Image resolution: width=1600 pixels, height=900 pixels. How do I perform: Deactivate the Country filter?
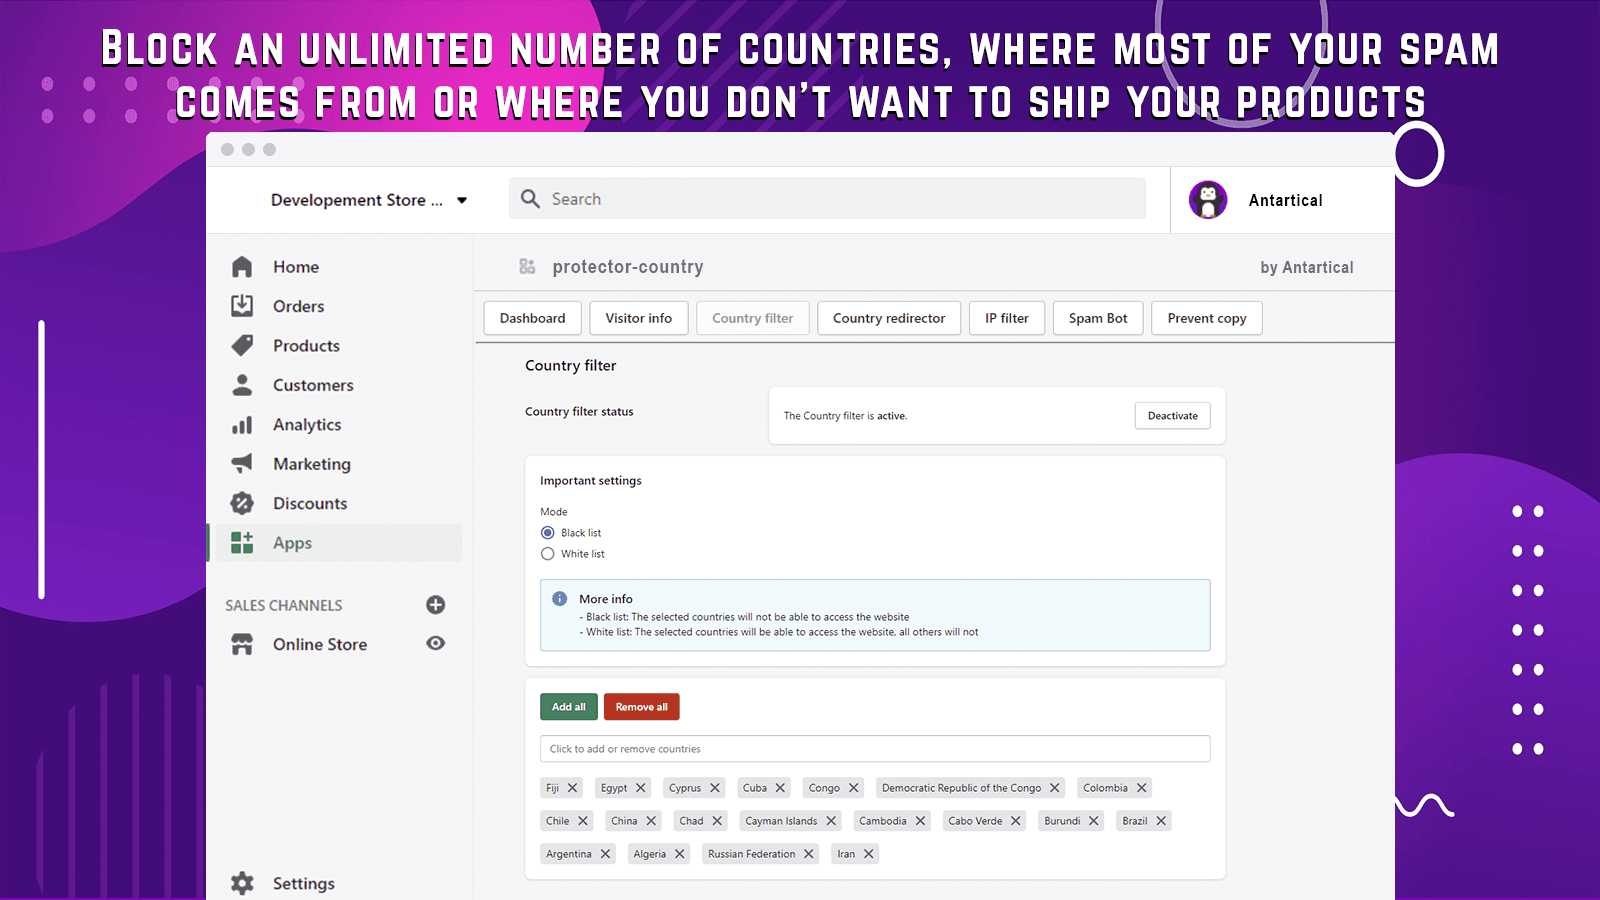pyautogui.click(x=1172, y=415)
